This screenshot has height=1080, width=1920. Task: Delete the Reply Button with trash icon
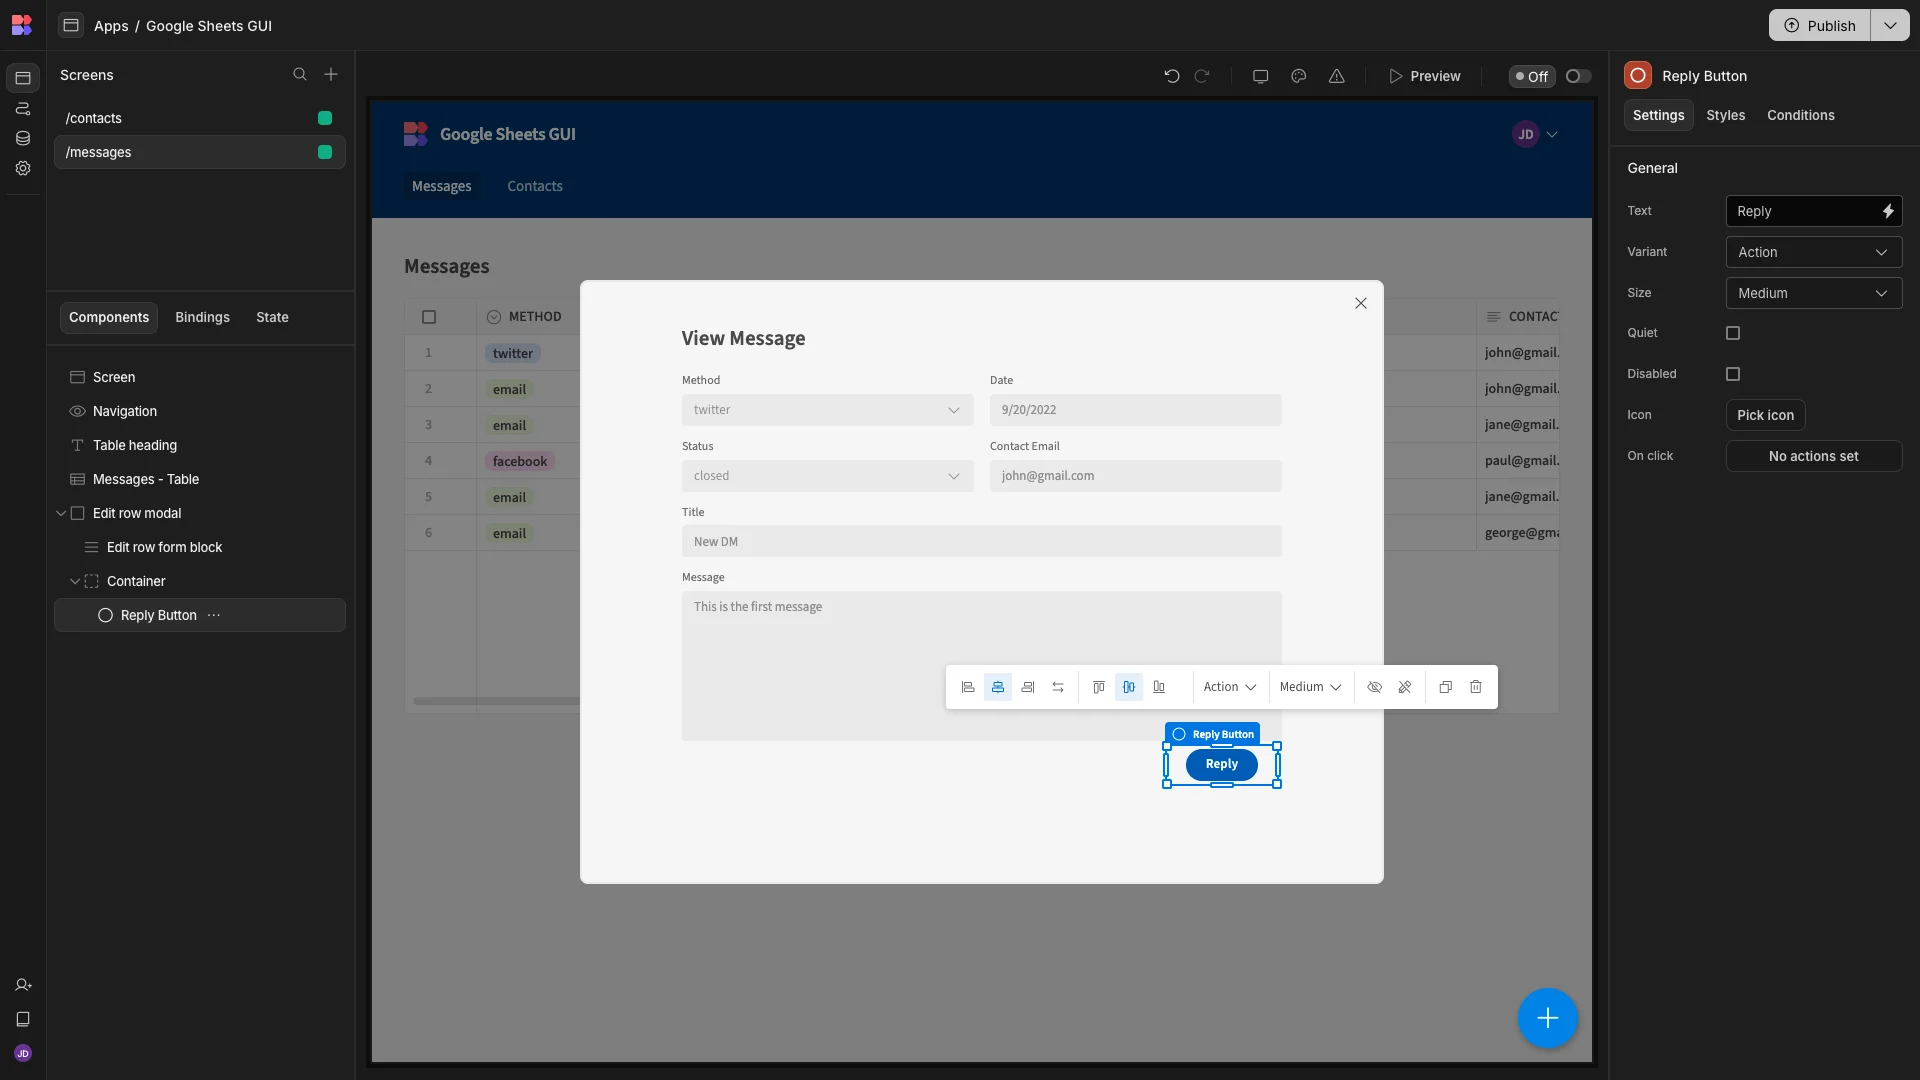coord(1476,687)
